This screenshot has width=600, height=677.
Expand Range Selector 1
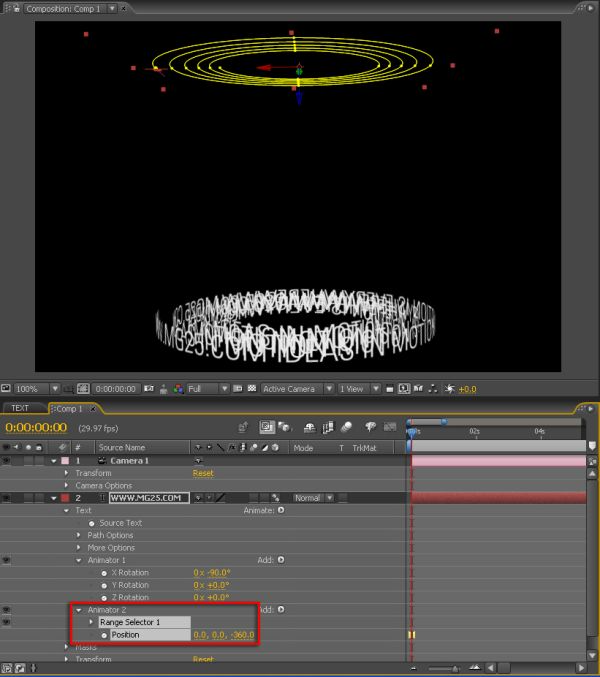(91, 622)
